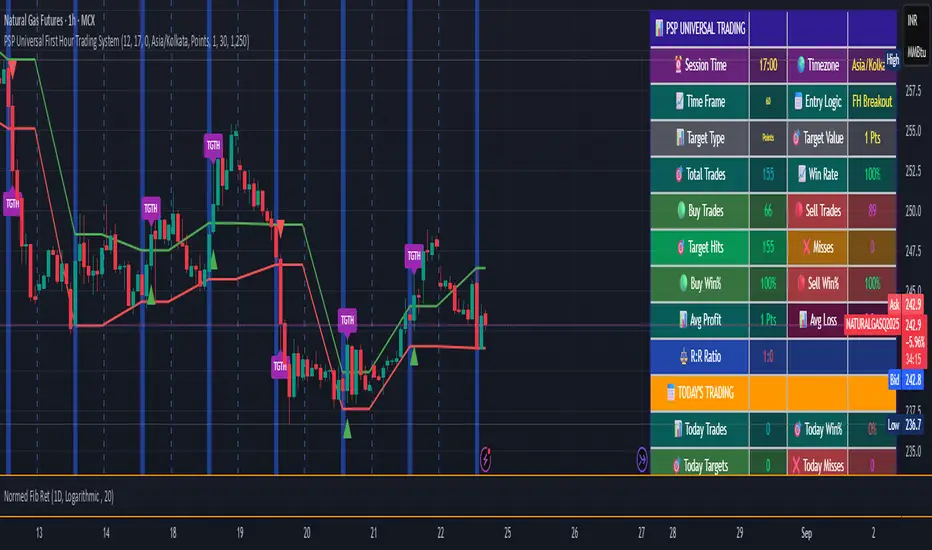Click the NATURALGASQ2025 symbol price label
The image size is (932, 550).
[872, 325]
